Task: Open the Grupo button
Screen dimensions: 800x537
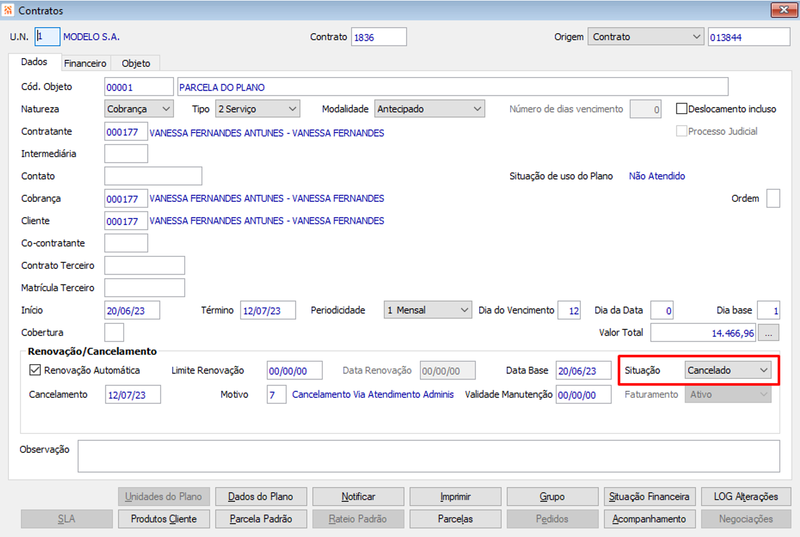Action: click(552, 496)
